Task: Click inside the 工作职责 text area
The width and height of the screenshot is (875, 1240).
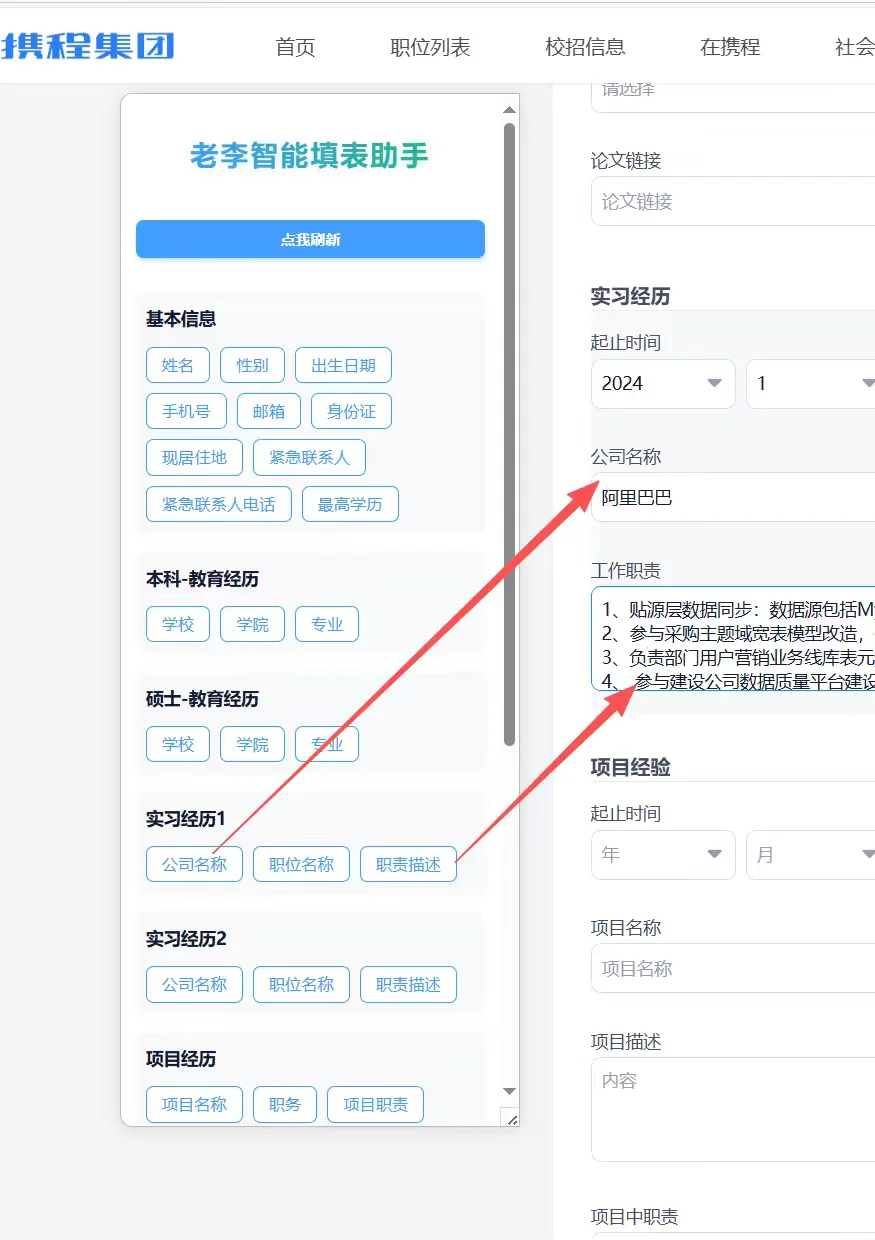Action: click(733, 638)
